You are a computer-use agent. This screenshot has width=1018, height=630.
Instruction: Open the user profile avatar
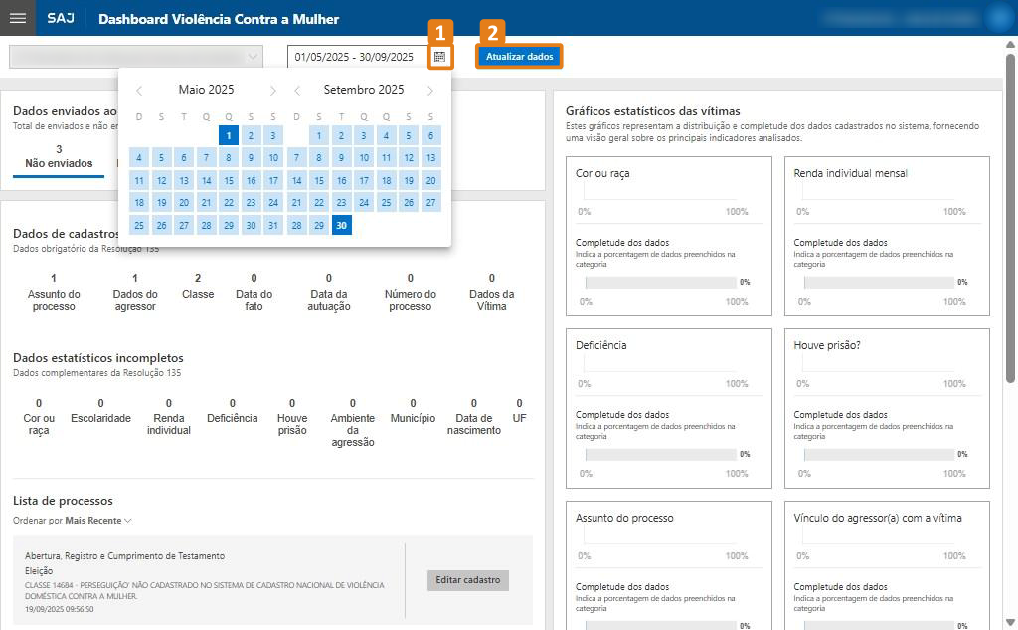pos(996,18)
